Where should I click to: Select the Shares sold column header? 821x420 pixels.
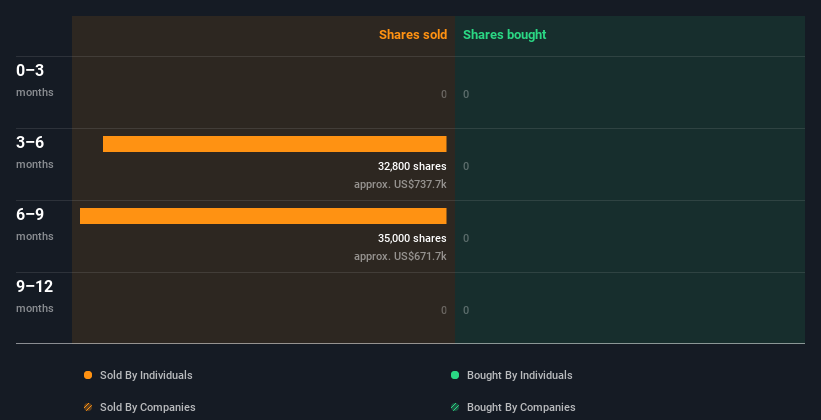[412, 35]
